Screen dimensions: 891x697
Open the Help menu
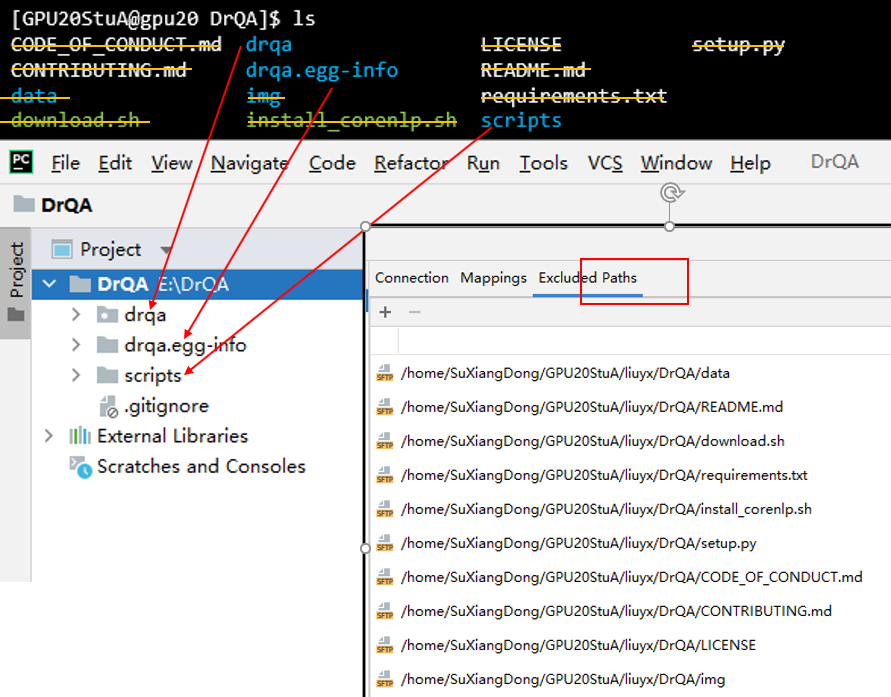(x=750, y=164)
